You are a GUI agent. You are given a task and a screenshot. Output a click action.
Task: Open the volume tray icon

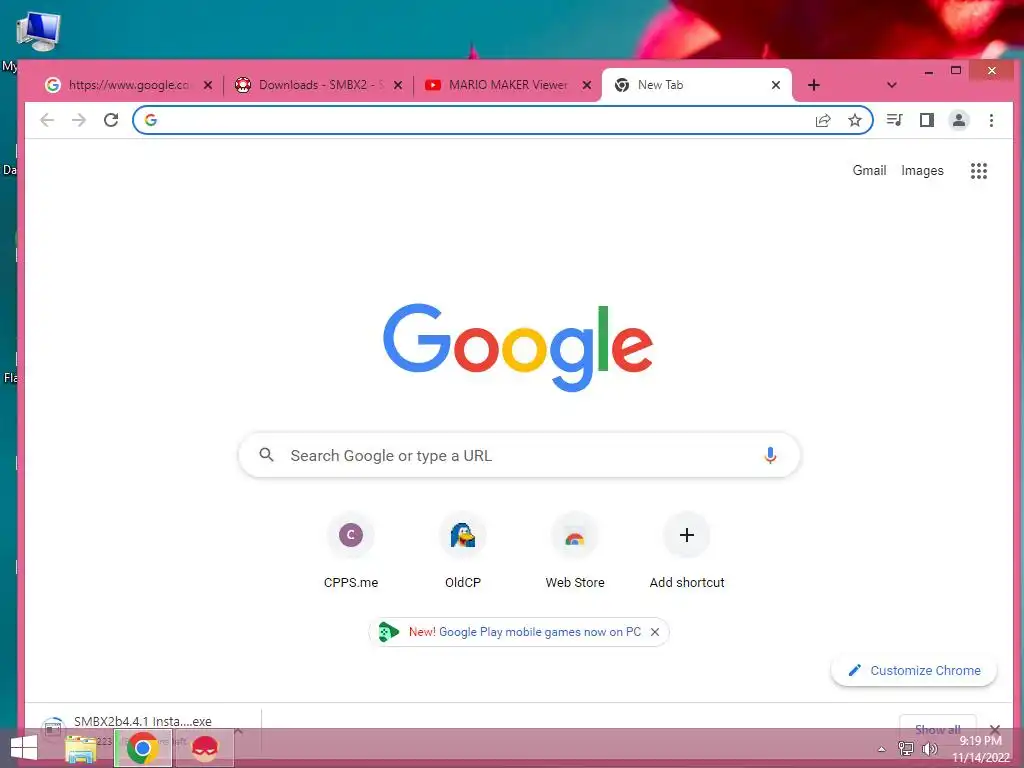point(929,748)
